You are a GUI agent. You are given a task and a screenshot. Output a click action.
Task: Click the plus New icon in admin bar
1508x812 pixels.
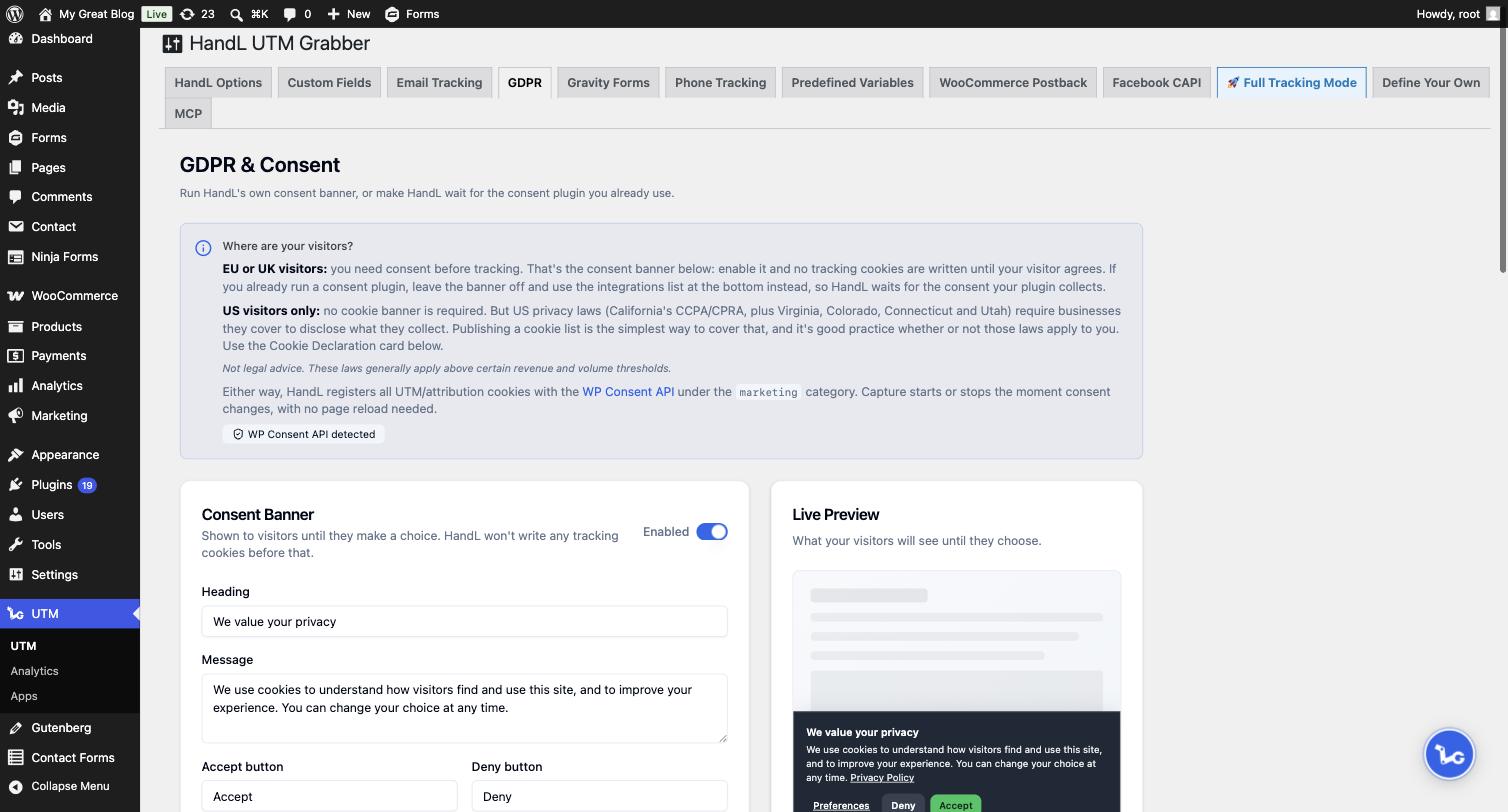pyautogui.click(x=334, y=14)
